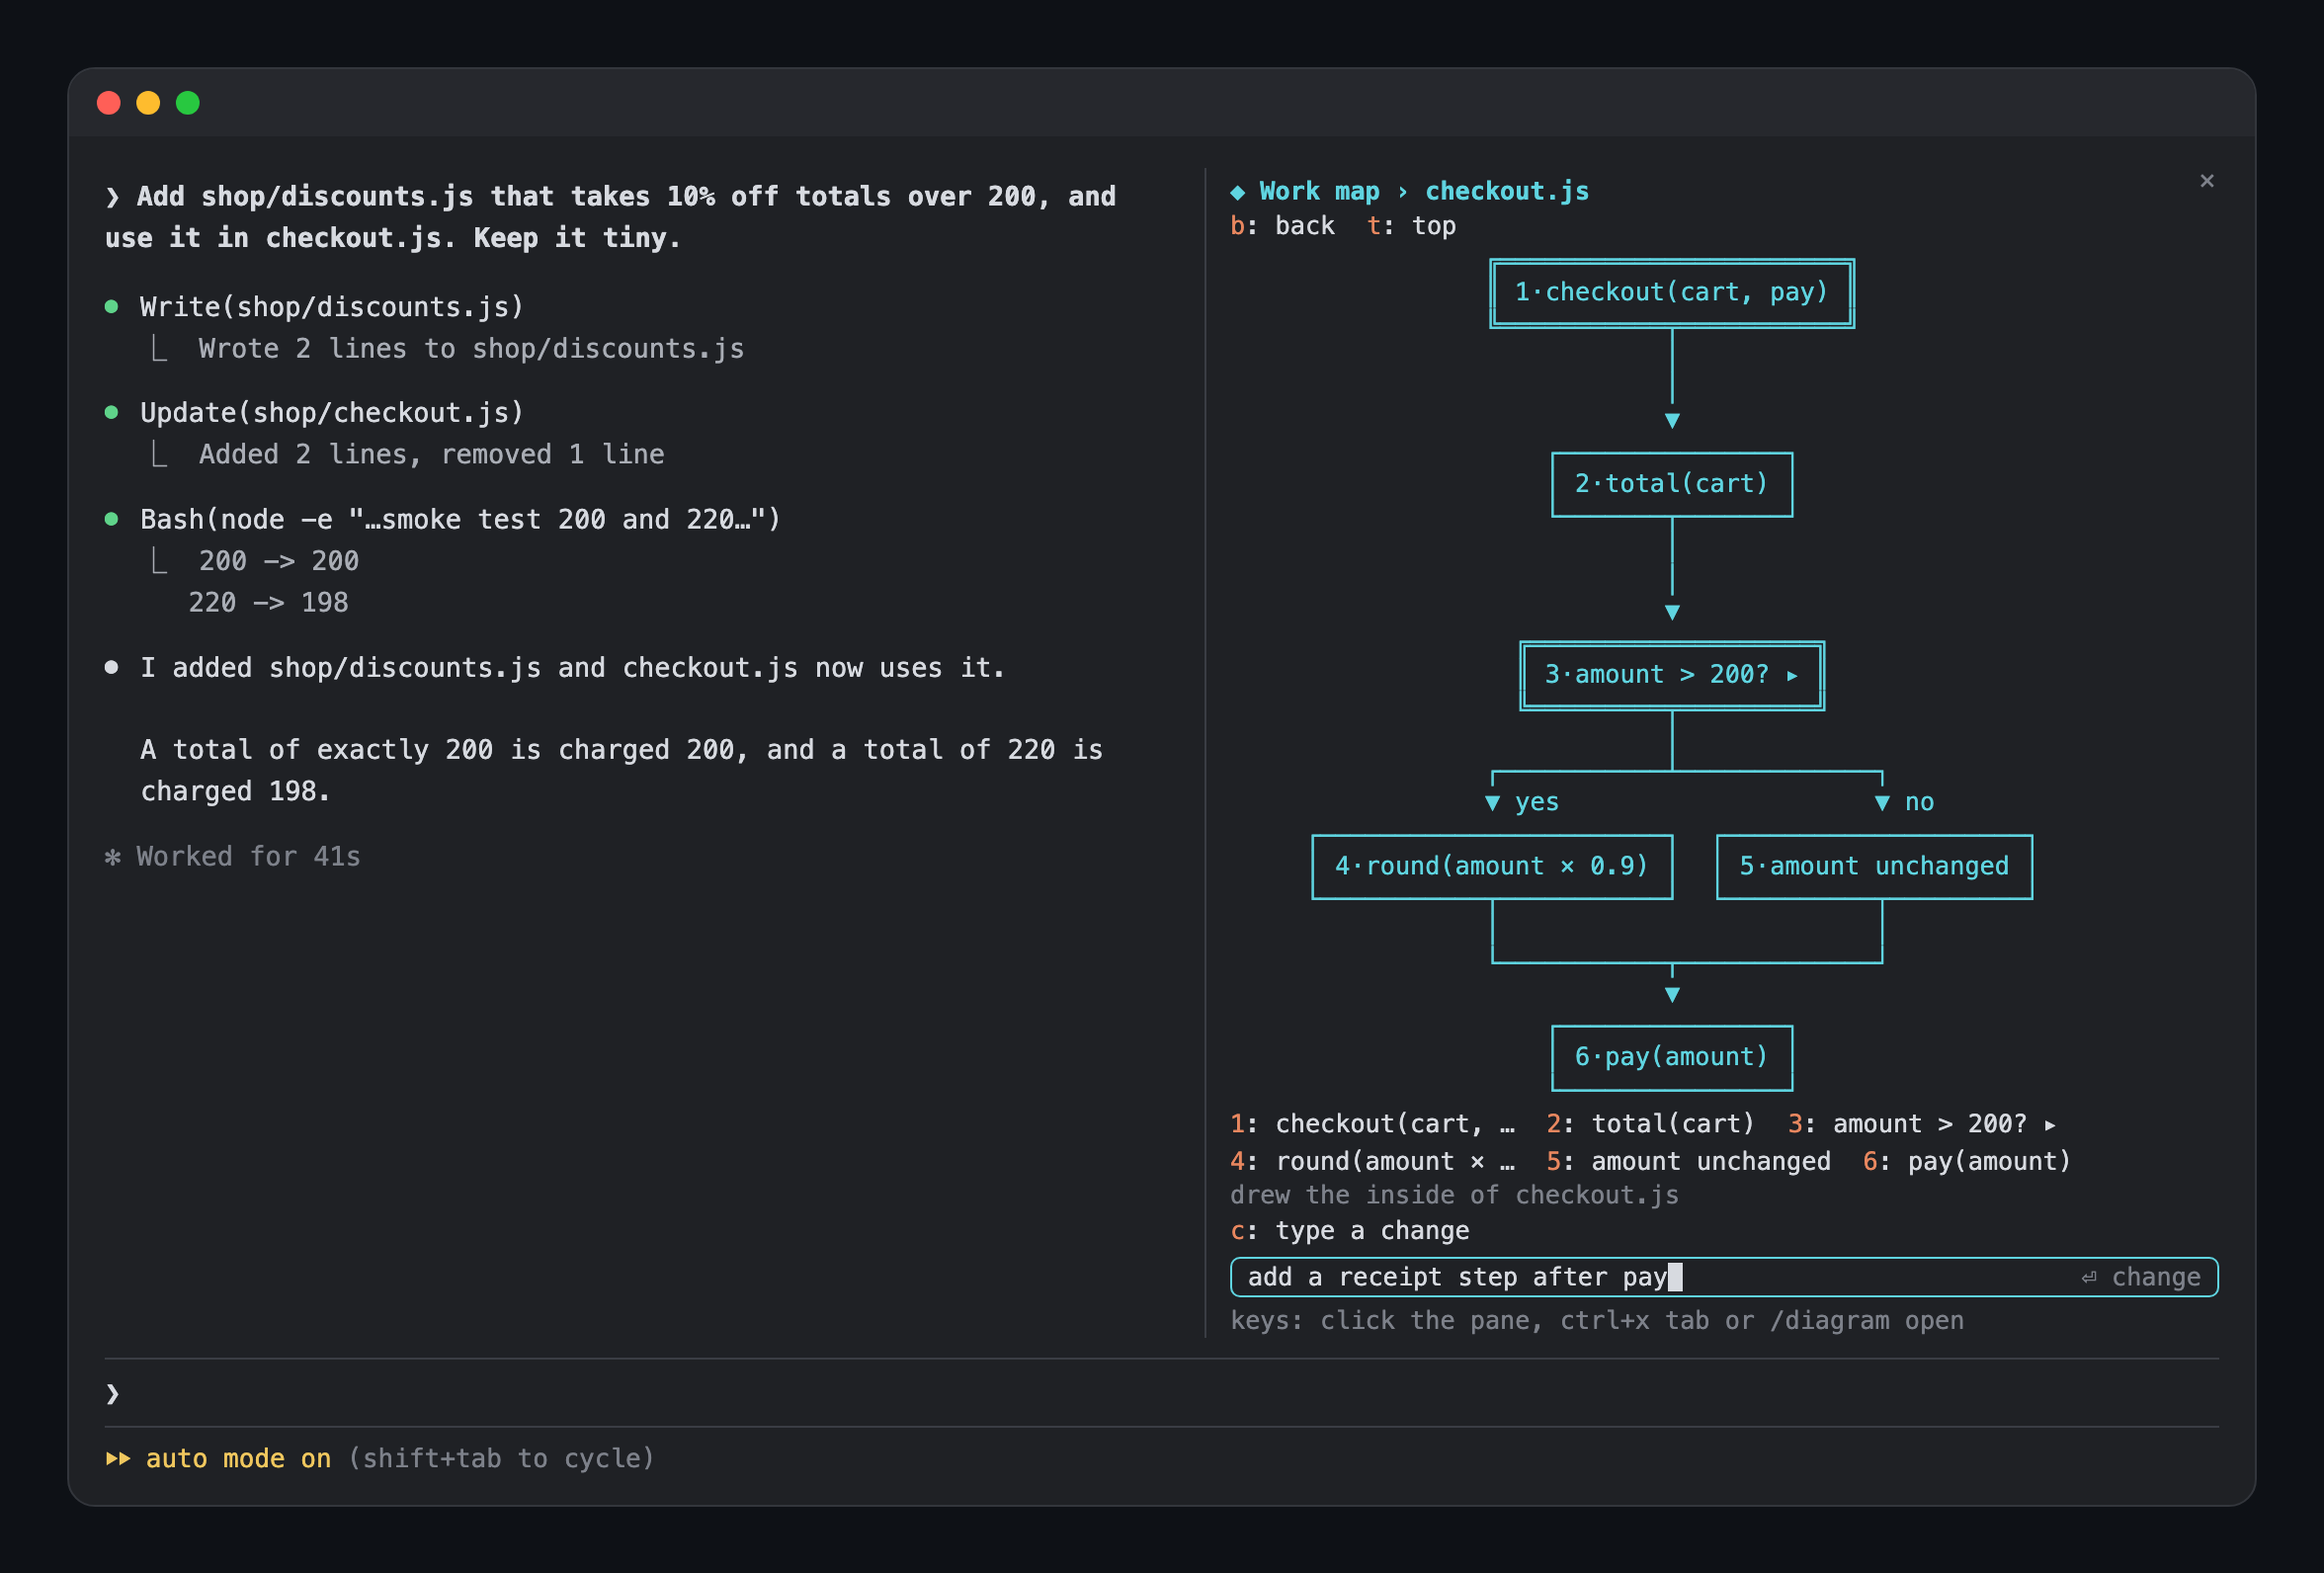Select the checkout.js breadcrumb

(x=1506, y=191)
